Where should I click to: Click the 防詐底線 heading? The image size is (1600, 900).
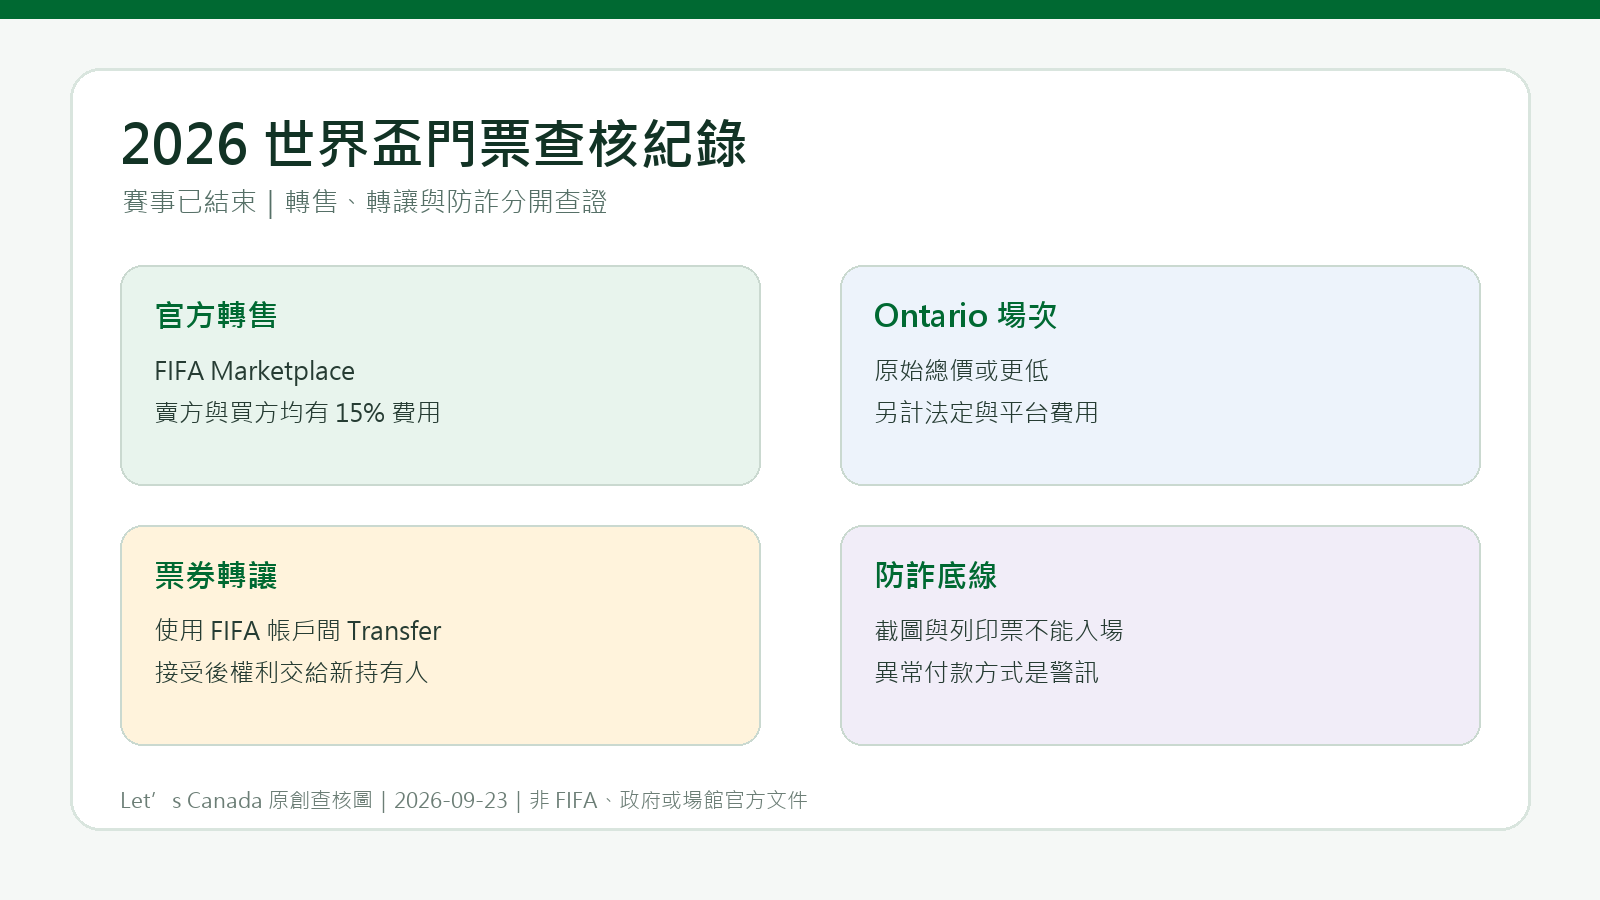click(x=936, y=576)
